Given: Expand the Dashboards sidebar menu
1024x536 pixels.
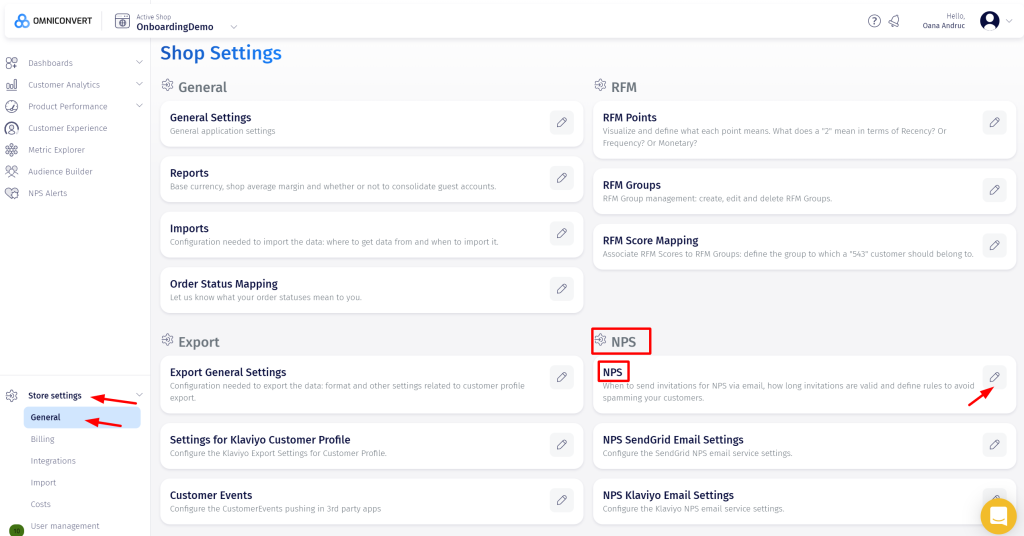Looking at the screenshot, I should point(139,63).
